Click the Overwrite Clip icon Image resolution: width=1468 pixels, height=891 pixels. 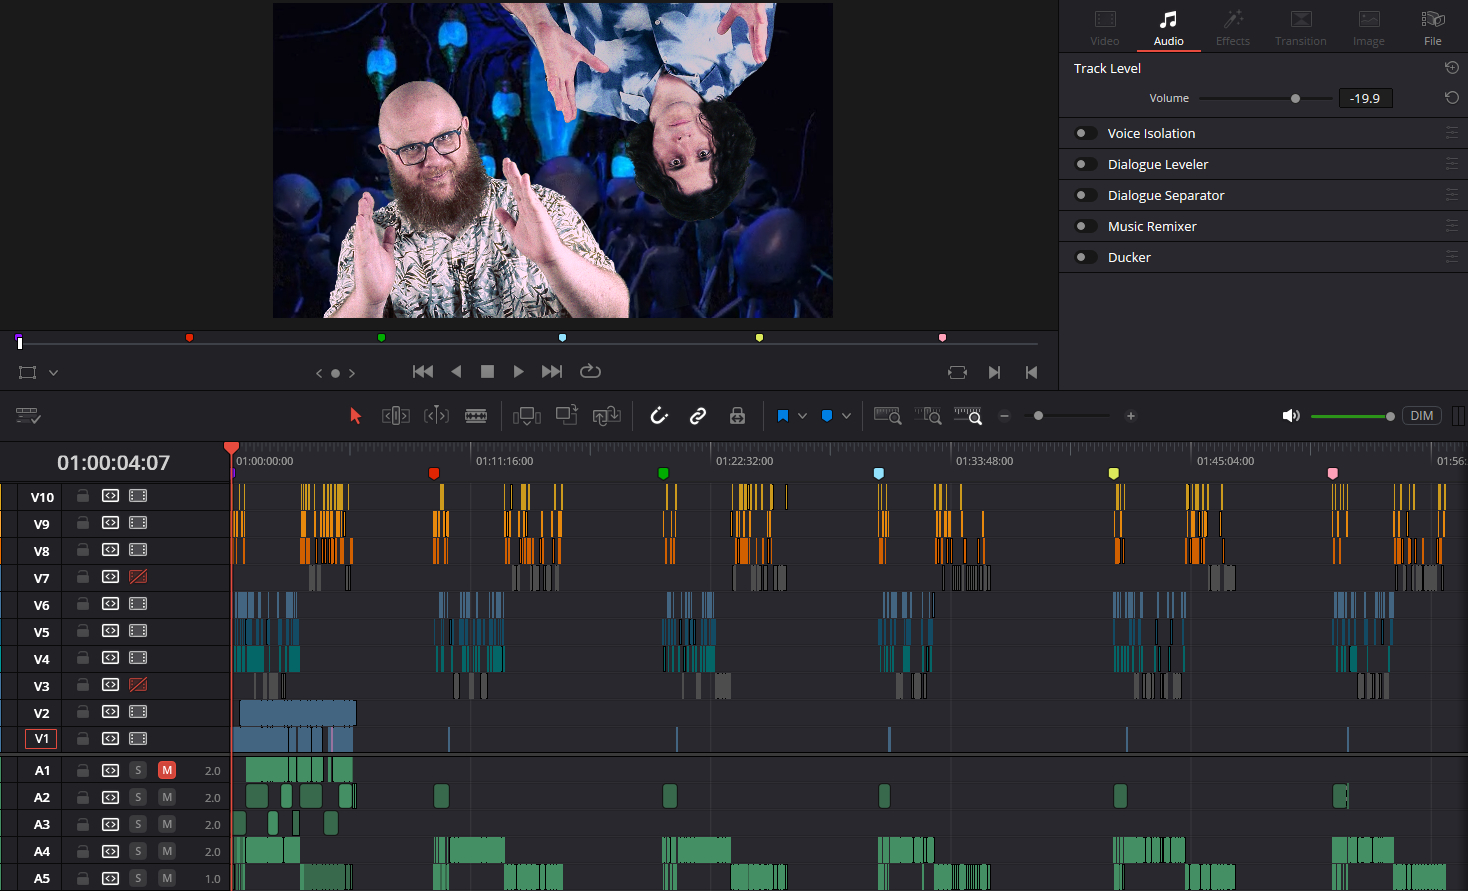pos(567,416)
